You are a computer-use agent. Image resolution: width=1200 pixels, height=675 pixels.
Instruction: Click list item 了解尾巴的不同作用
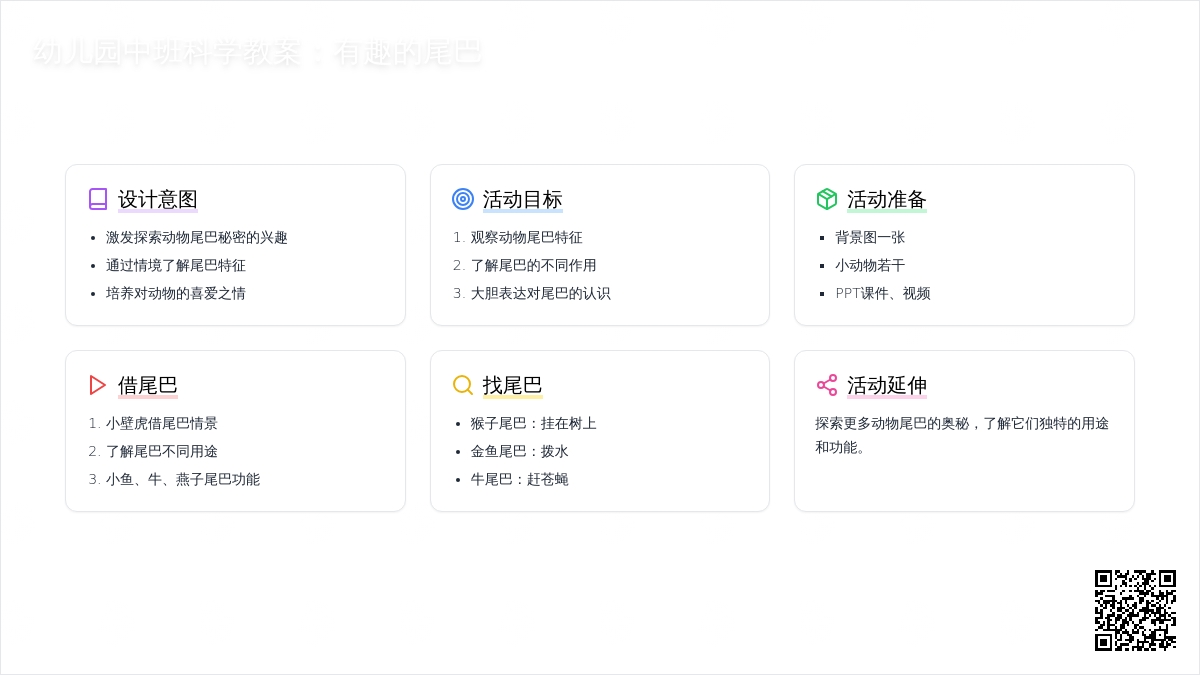click(x=533, y=265)
